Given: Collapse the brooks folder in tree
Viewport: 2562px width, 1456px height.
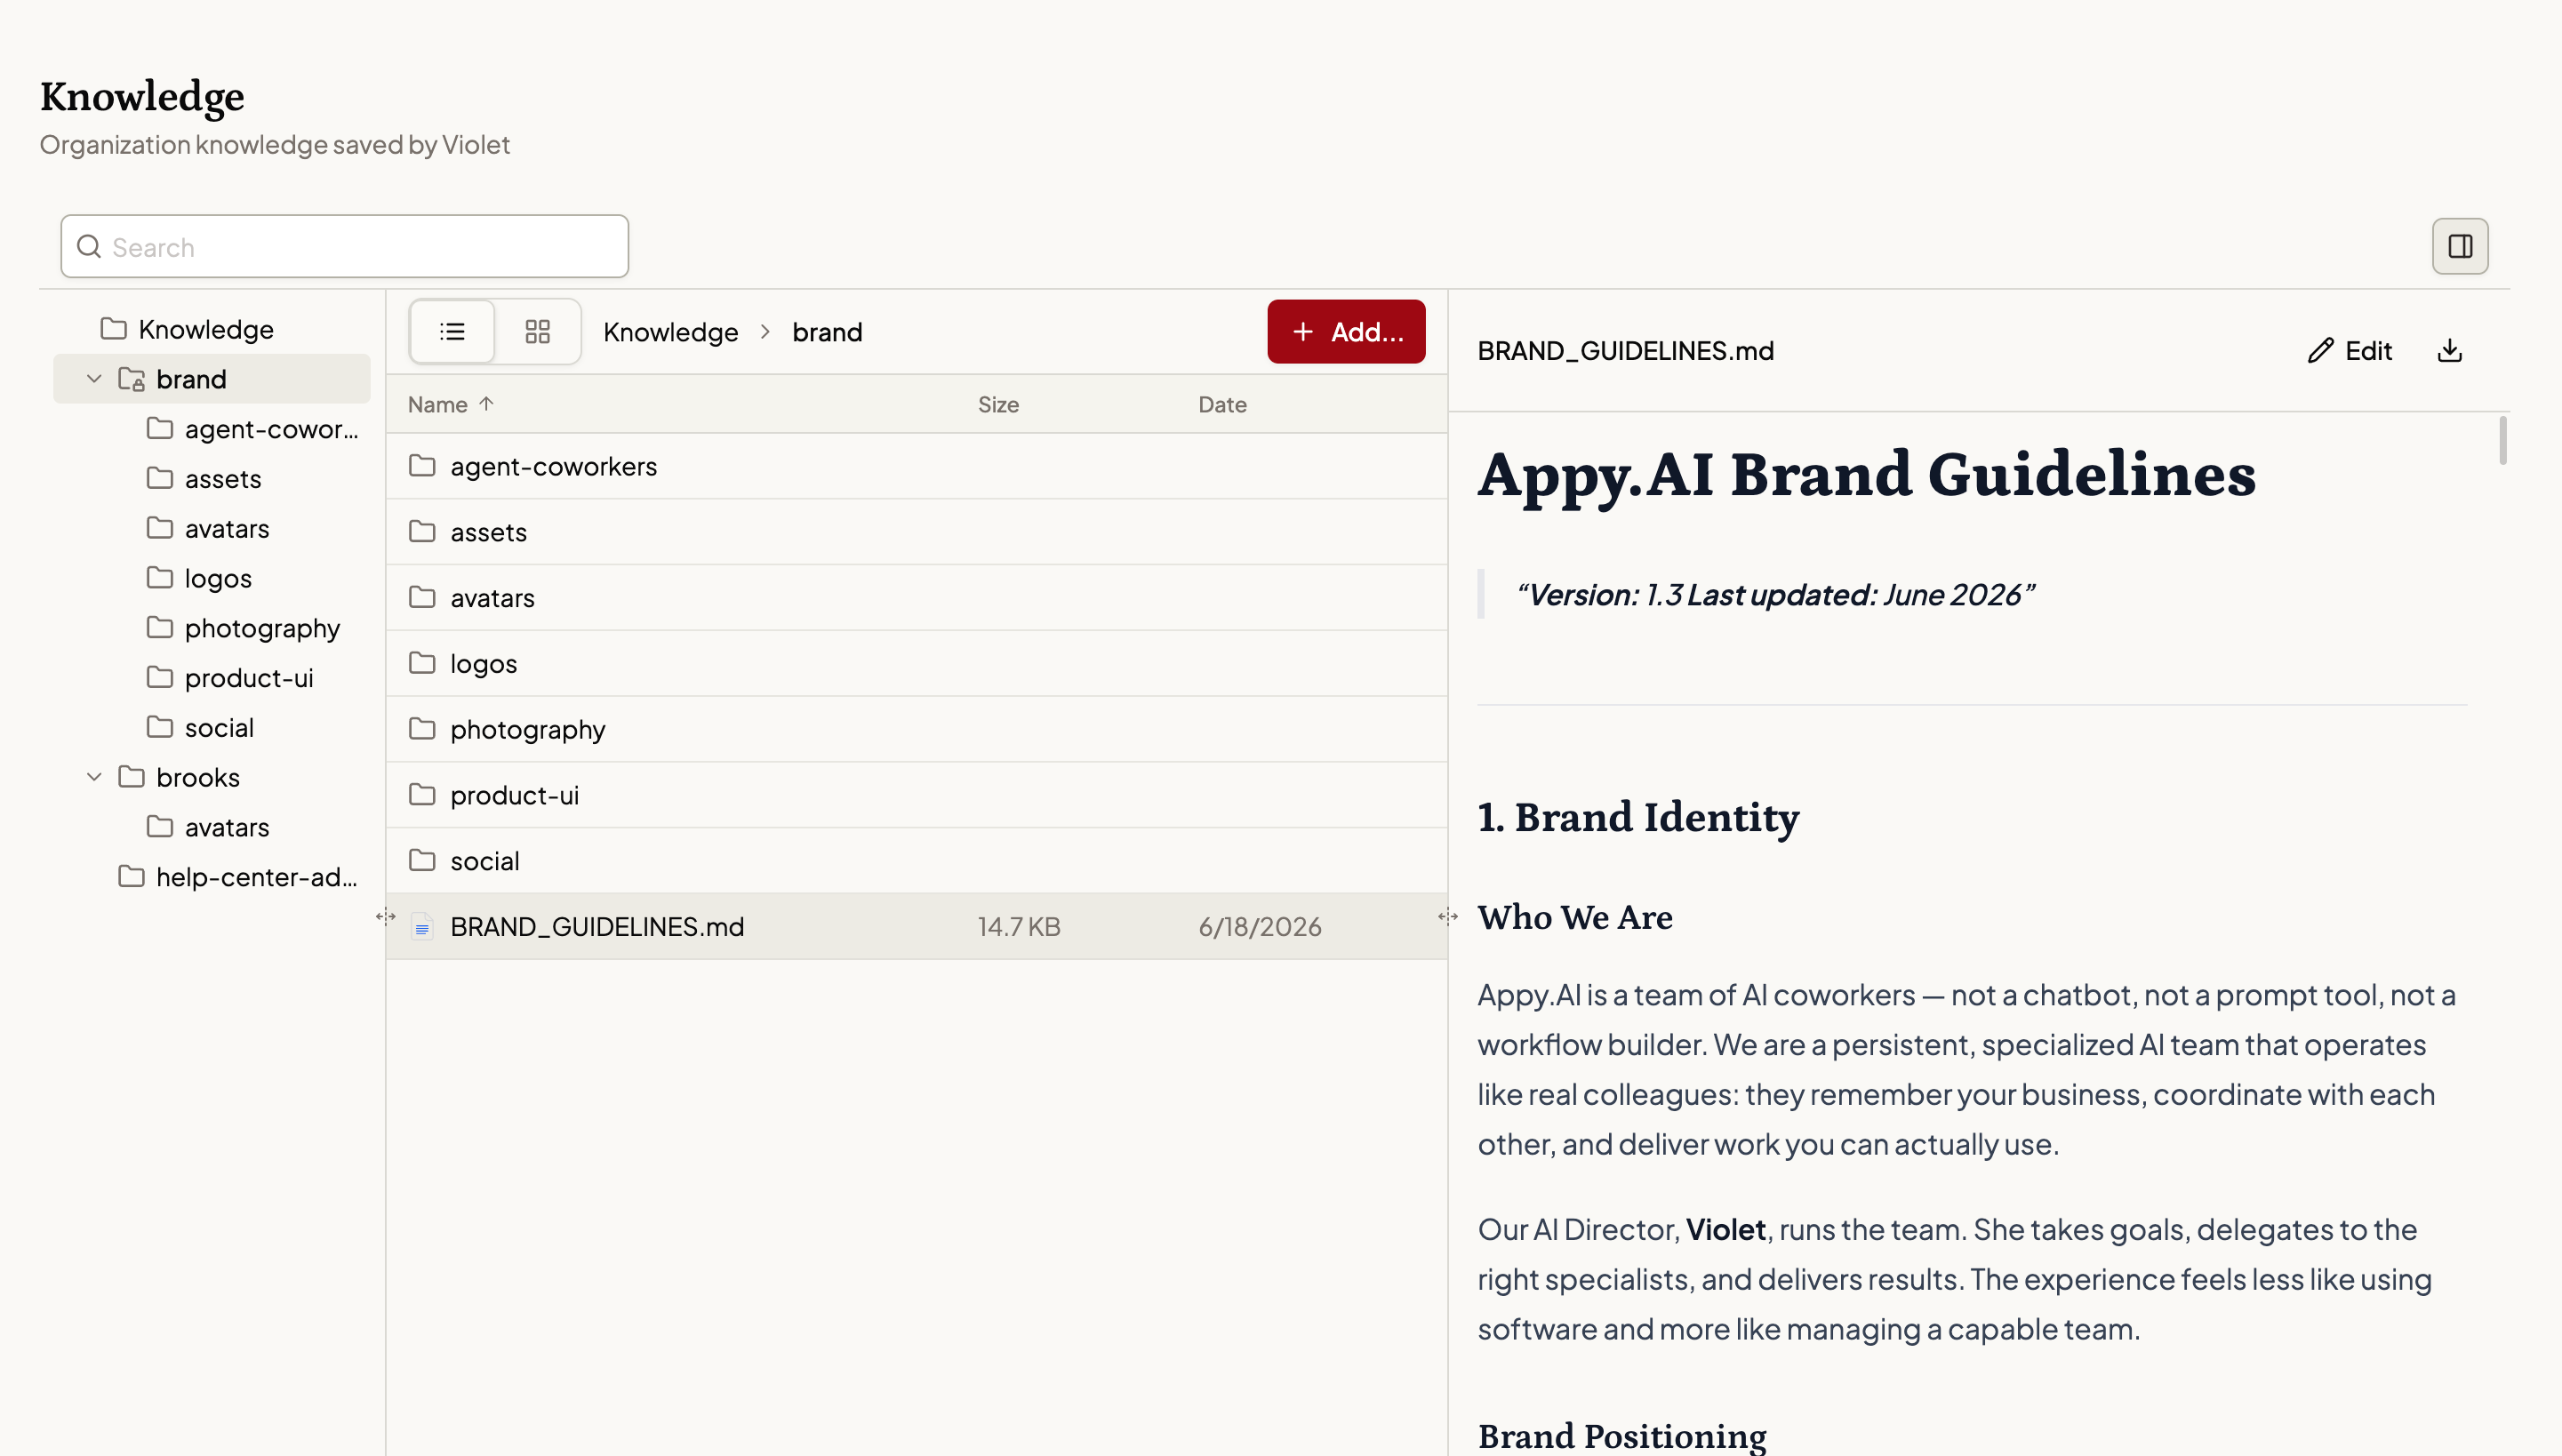Looking at the screenshot, I should tap(94, 777).
